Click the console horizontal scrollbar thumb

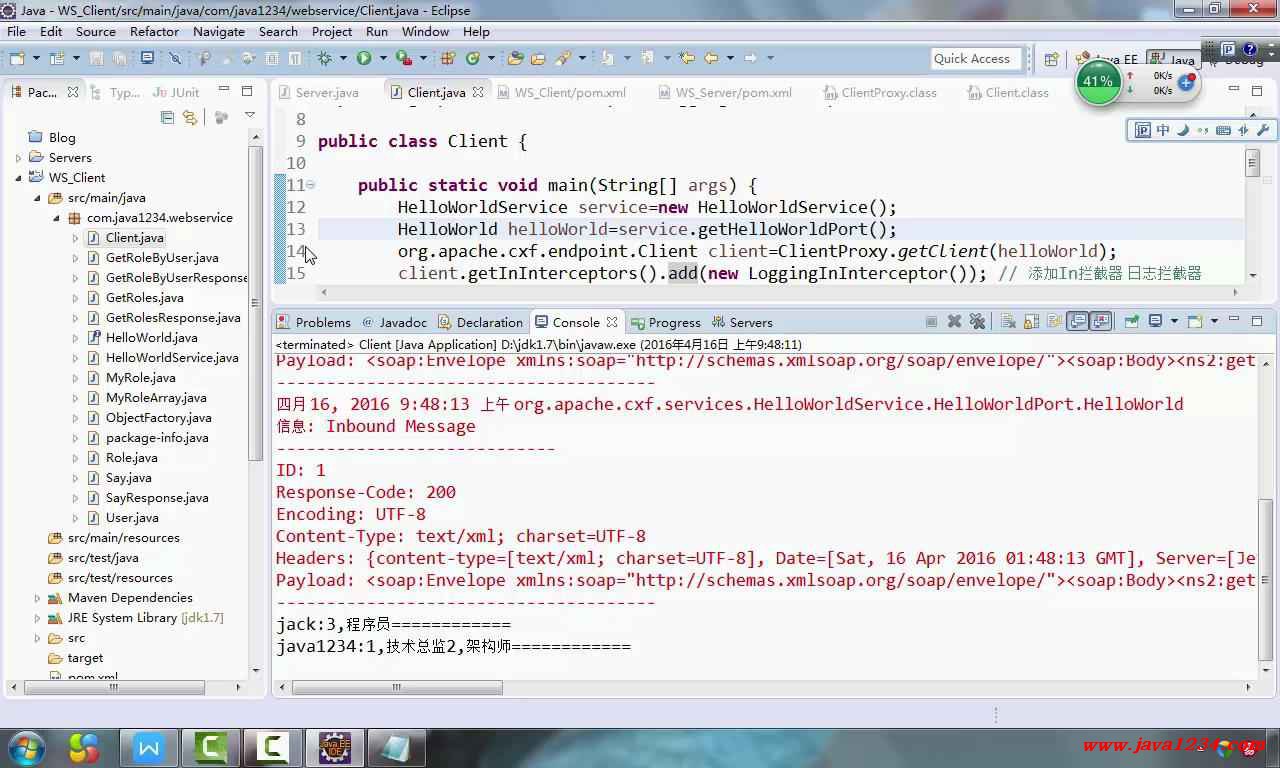(x=397, y=687)
